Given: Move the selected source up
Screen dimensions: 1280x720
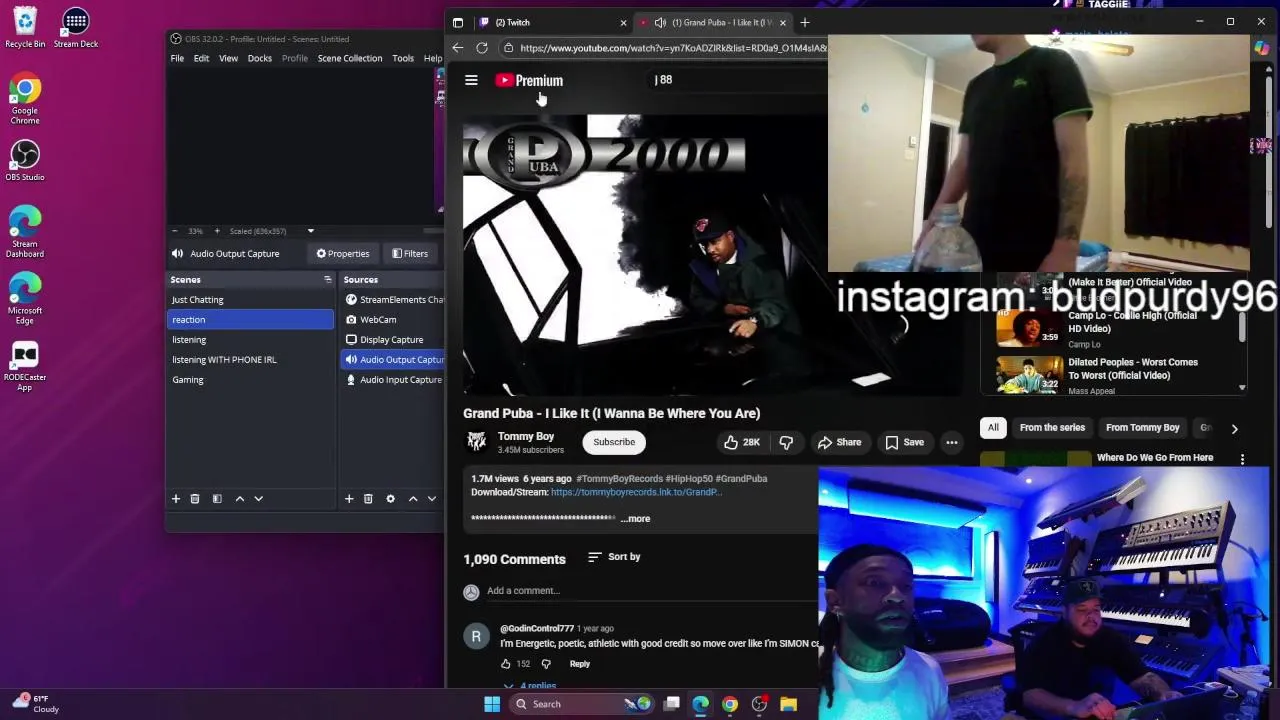Looking at the screenshot, I should click(413, 499).
